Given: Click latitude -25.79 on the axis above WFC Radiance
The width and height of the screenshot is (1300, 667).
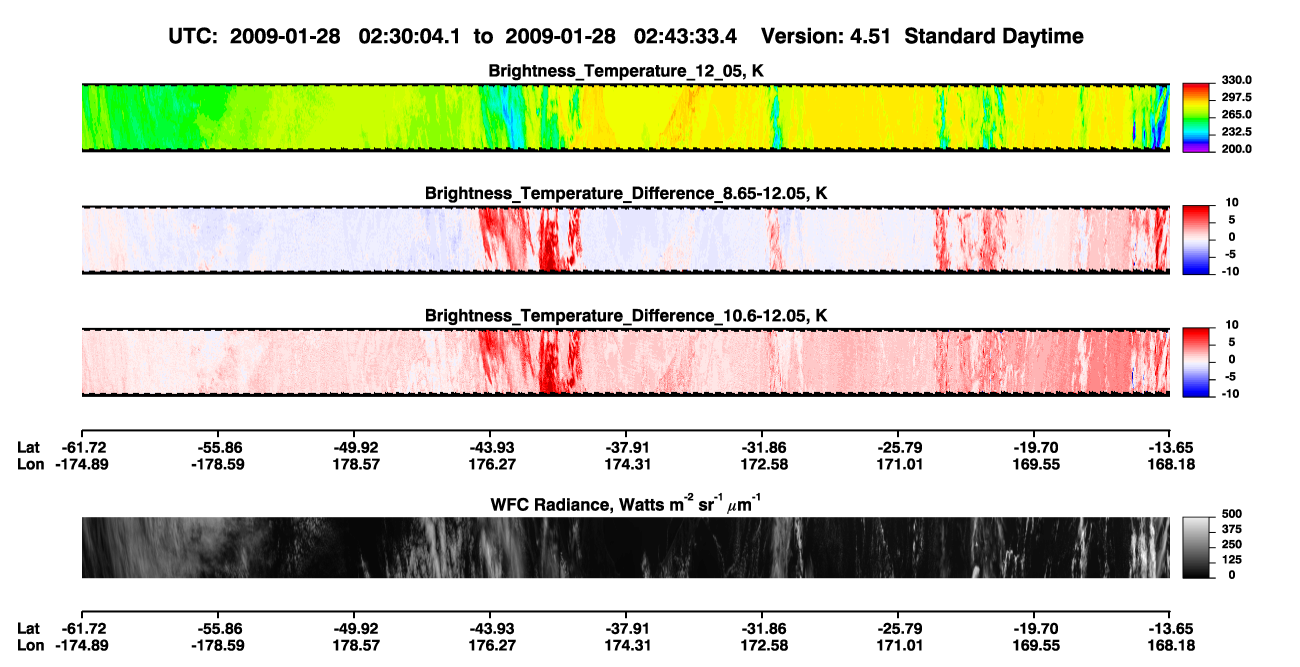Looking at the screenshot, I should click(x=898, y=448).
